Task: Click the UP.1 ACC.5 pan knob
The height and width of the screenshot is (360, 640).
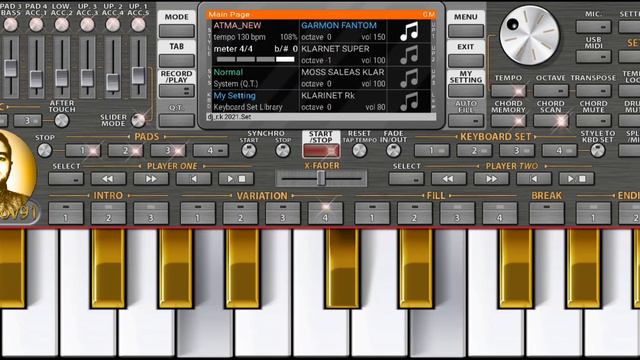Action: pyautogui.click(x=138, y=25)
